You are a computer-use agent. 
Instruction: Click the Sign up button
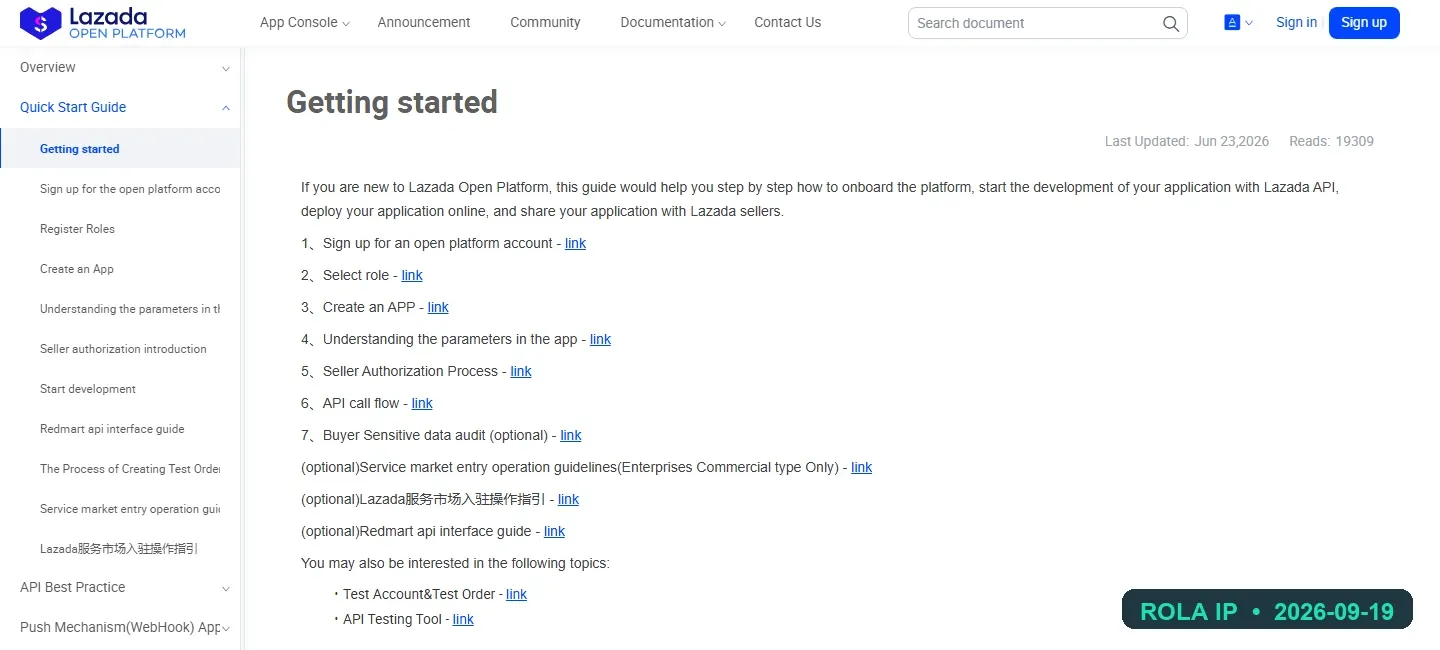1364,22
